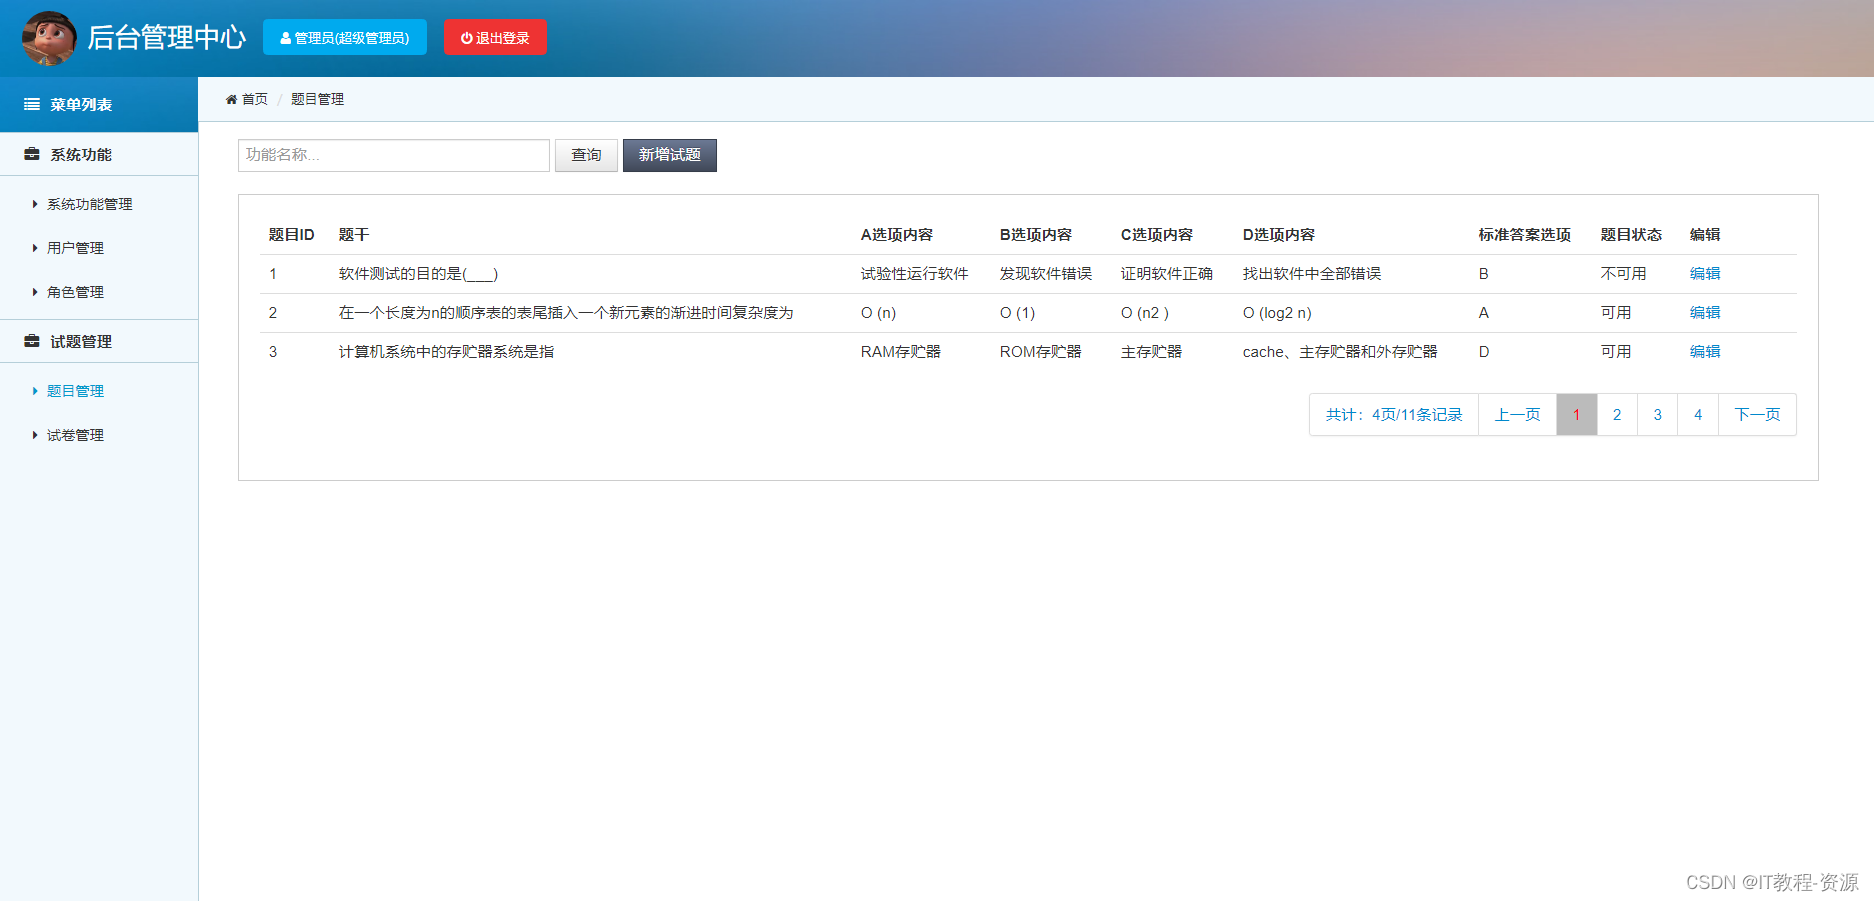Click the 新增试题 button
The image size is (1874, 901).
tap(670, 155)
